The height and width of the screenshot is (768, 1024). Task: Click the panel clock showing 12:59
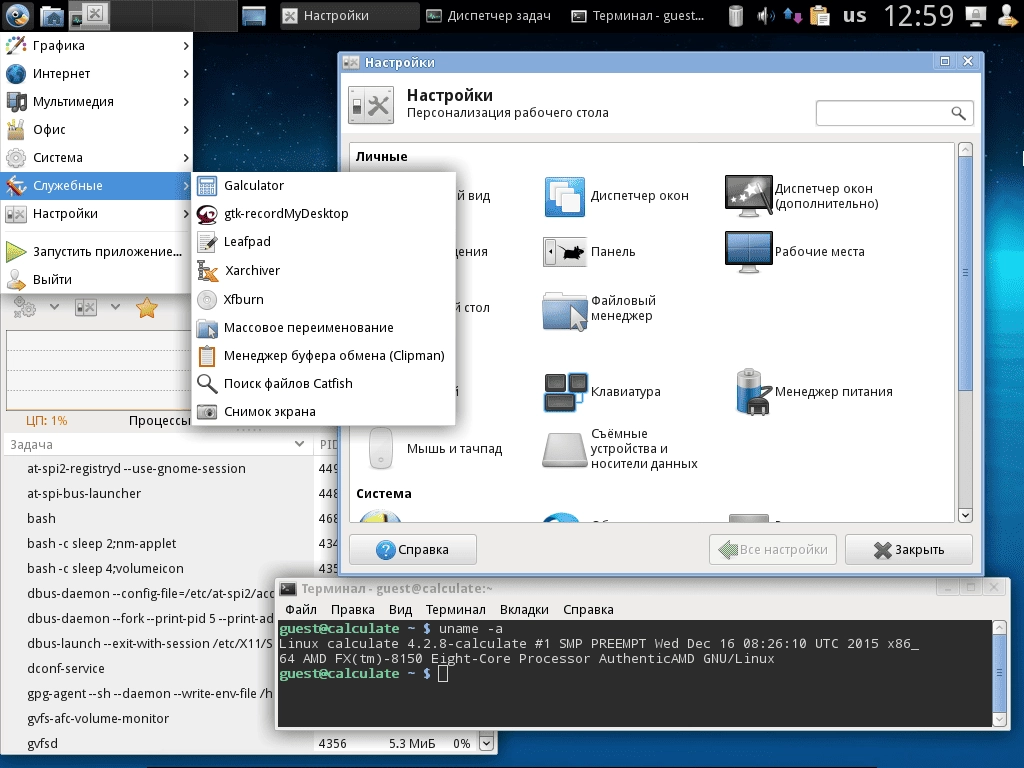click(919, 16)
